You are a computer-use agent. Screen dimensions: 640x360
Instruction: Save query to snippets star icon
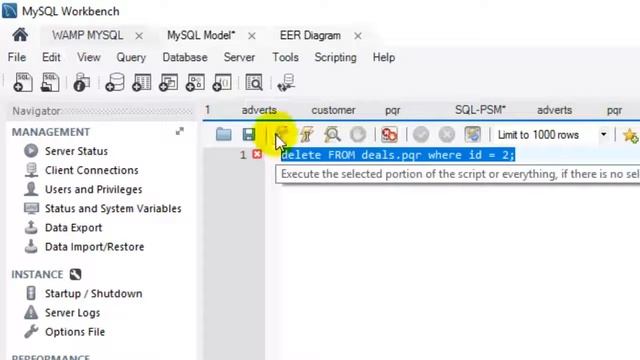[631, 135]
